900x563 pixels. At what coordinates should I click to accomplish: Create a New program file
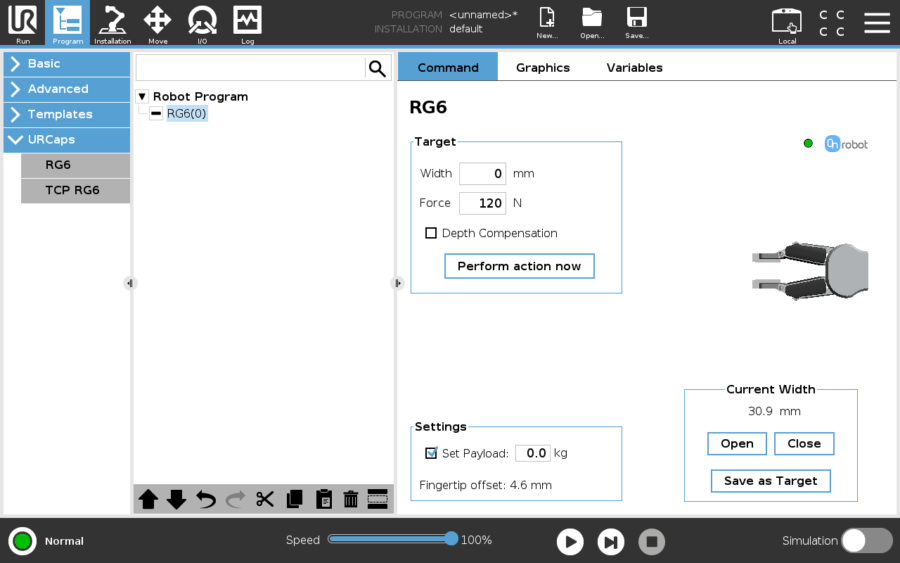[x=547, y=23]
